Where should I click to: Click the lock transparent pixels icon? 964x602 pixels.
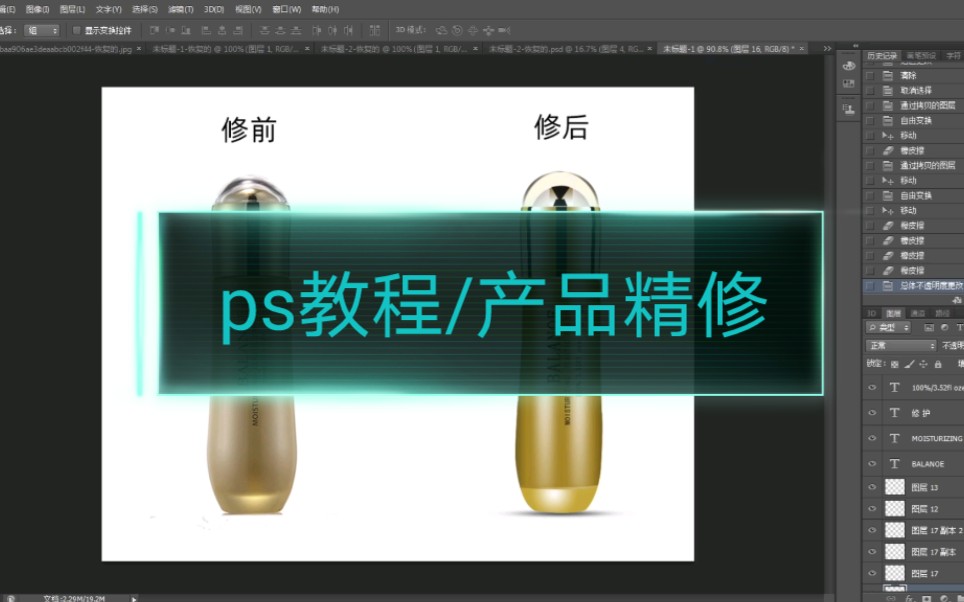(894, 364)
